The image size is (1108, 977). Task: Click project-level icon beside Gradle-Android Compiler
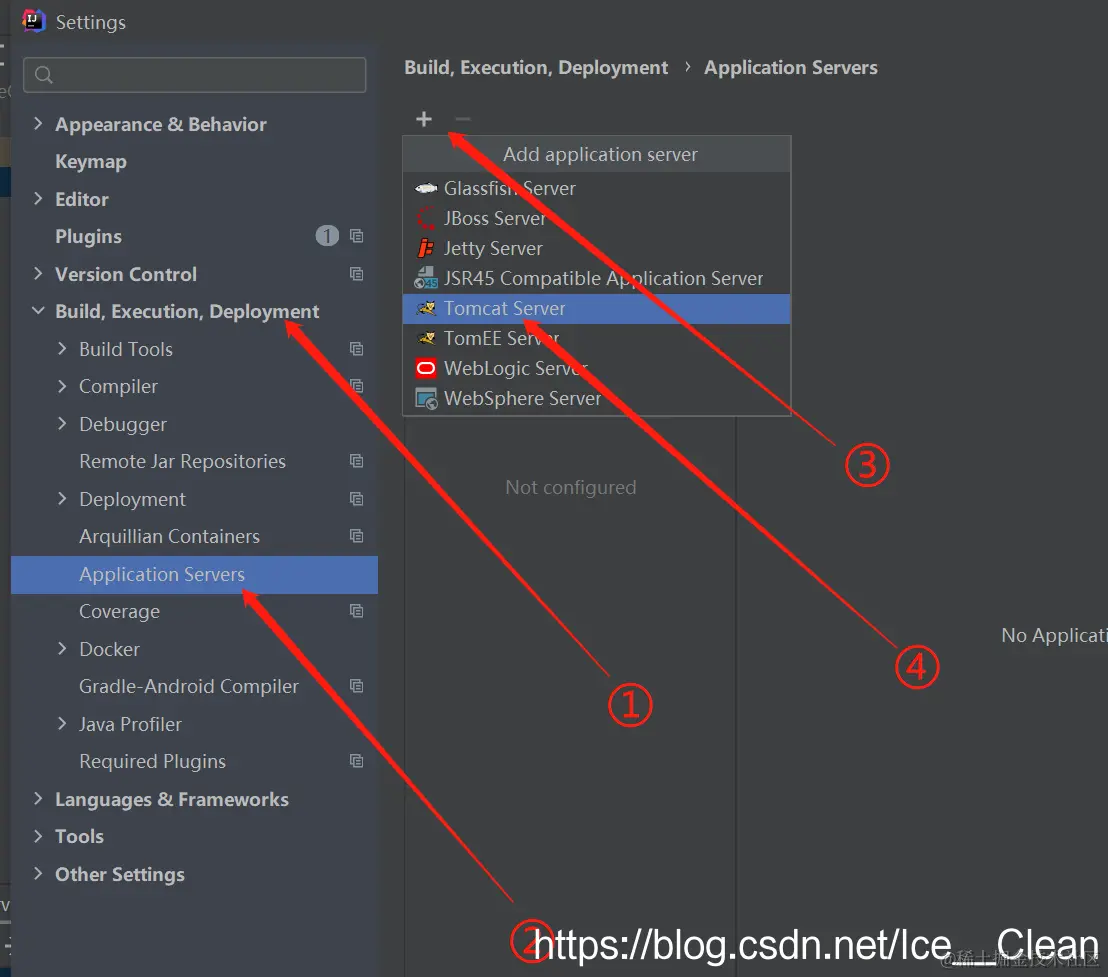[356, 685]
